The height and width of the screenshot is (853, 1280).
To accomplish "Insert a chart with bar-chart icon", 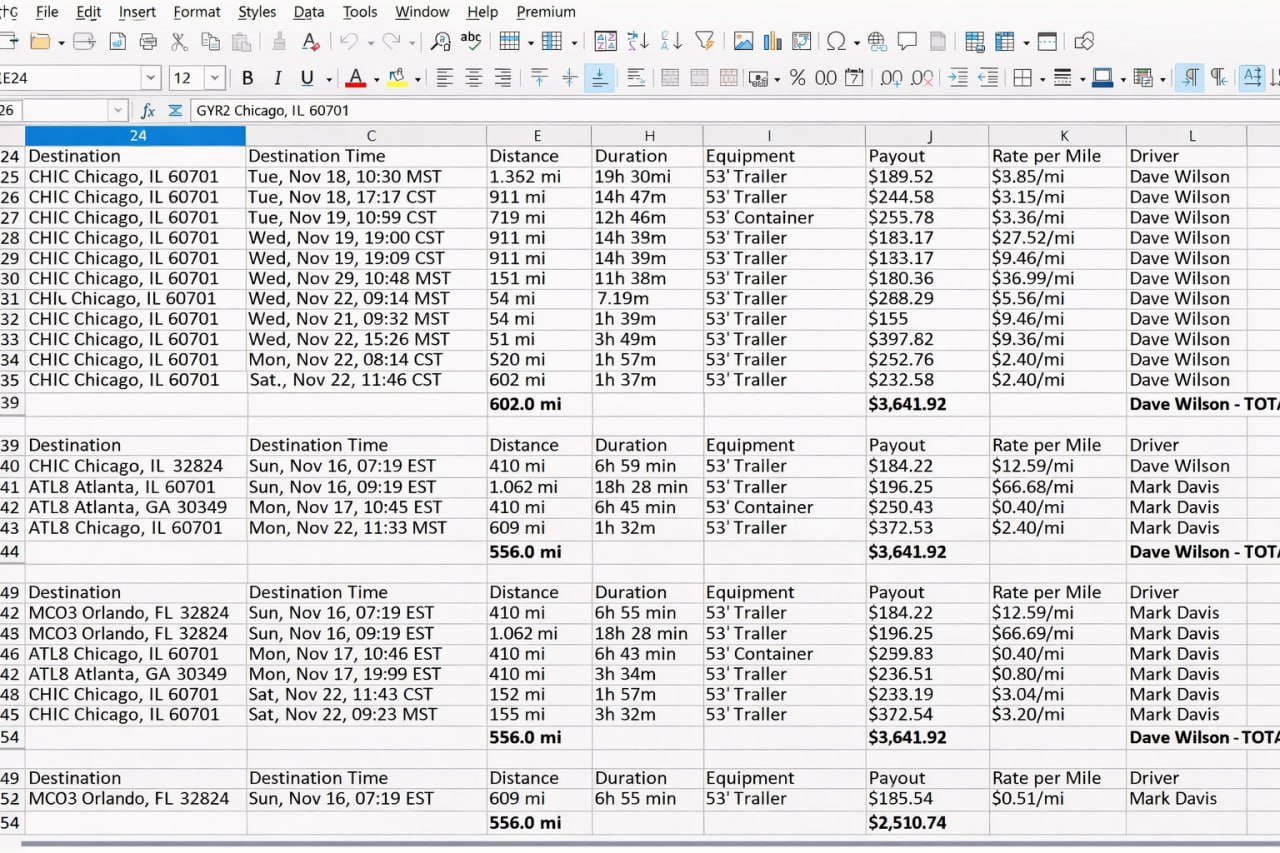I will click(772, 42).
